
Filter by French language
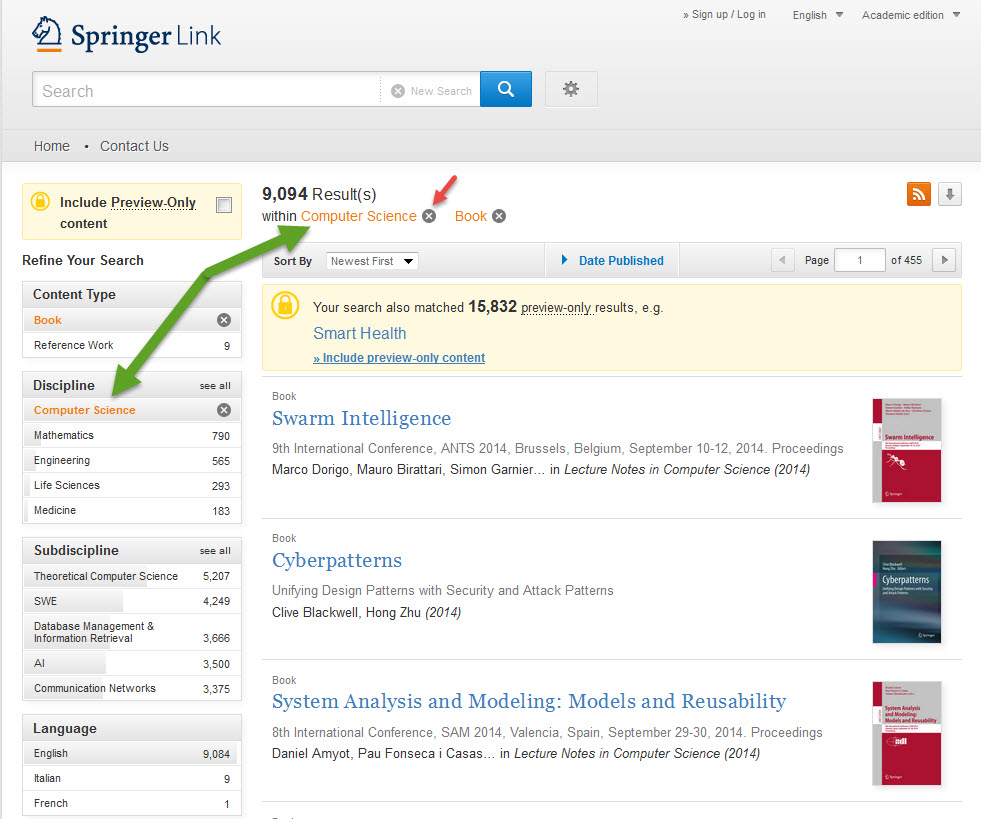132,803
